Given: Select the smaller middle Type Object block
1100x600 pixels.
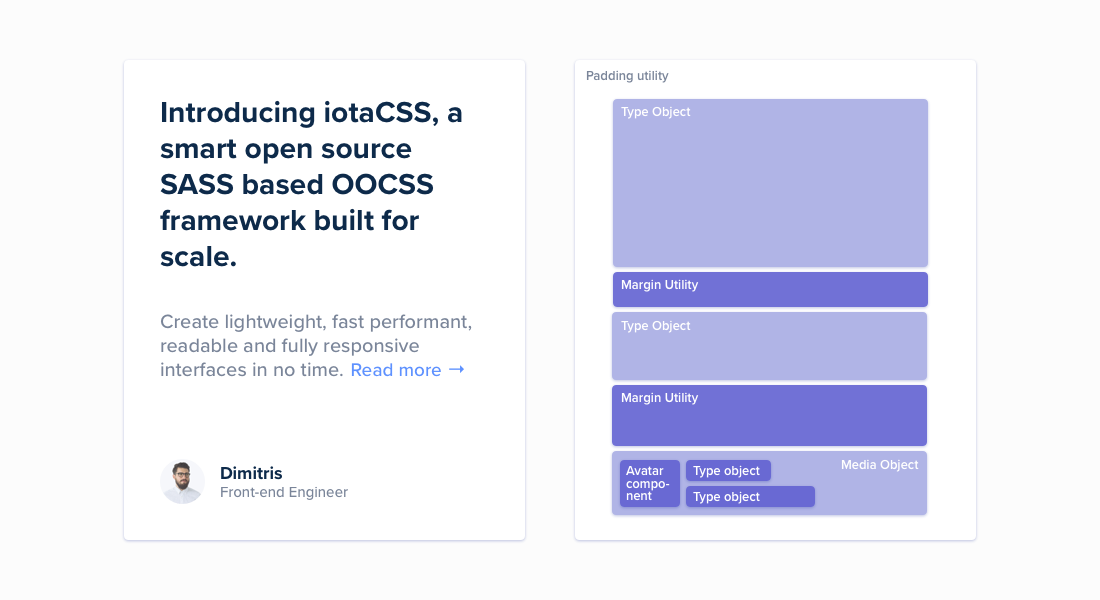Looking at the screenshot, I should (x=770, y=346).
